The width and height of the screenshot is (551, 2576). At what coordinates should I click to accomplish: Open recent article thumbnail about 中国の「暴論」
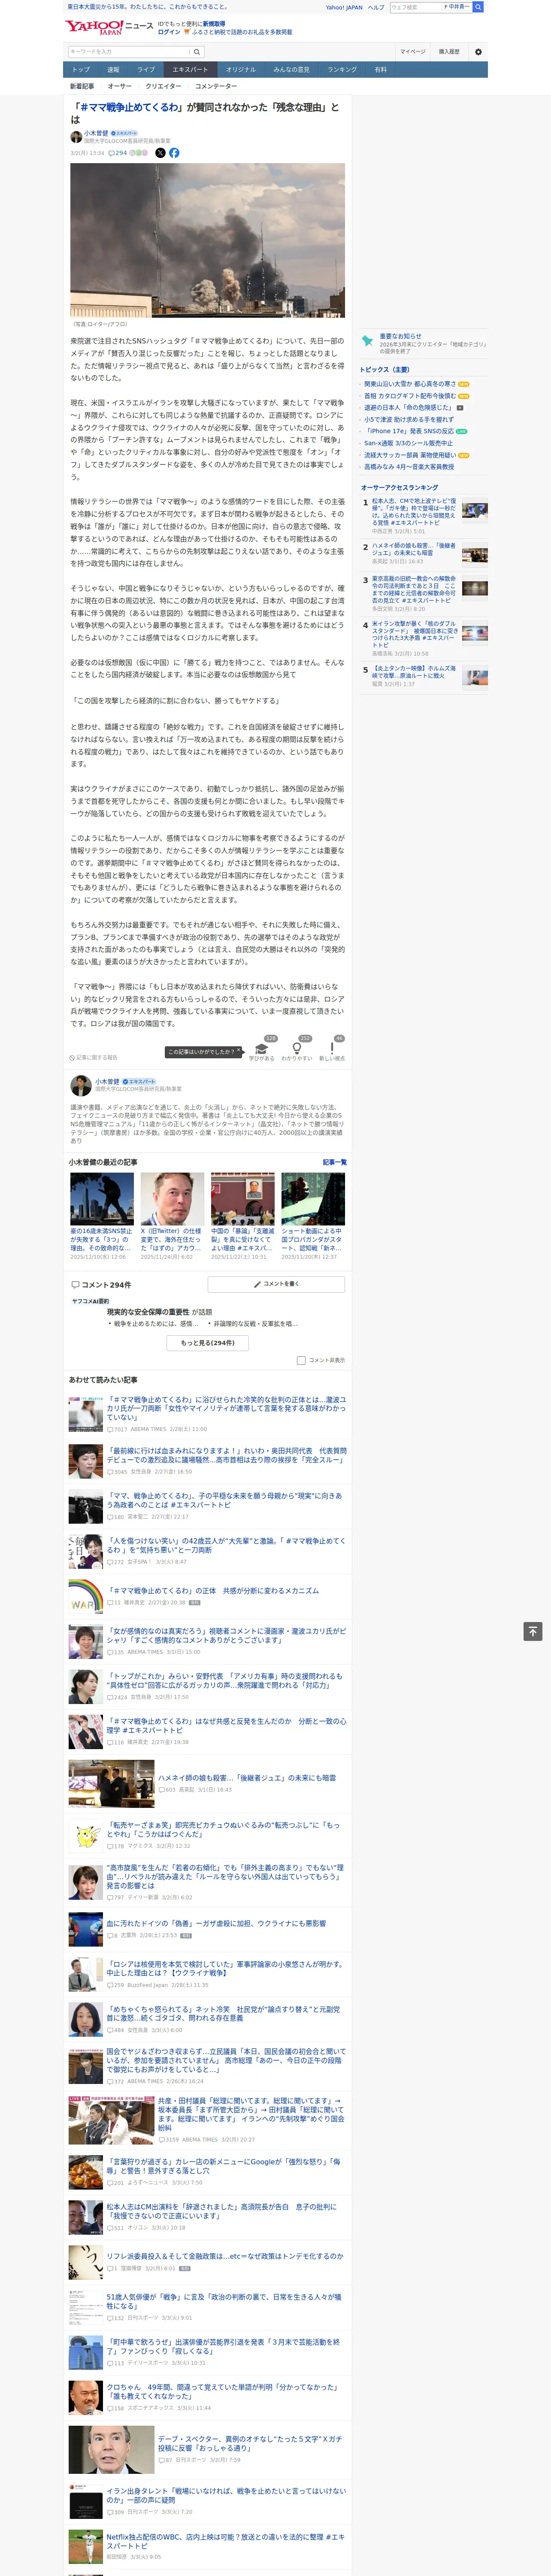click(x=243, y=1199)
